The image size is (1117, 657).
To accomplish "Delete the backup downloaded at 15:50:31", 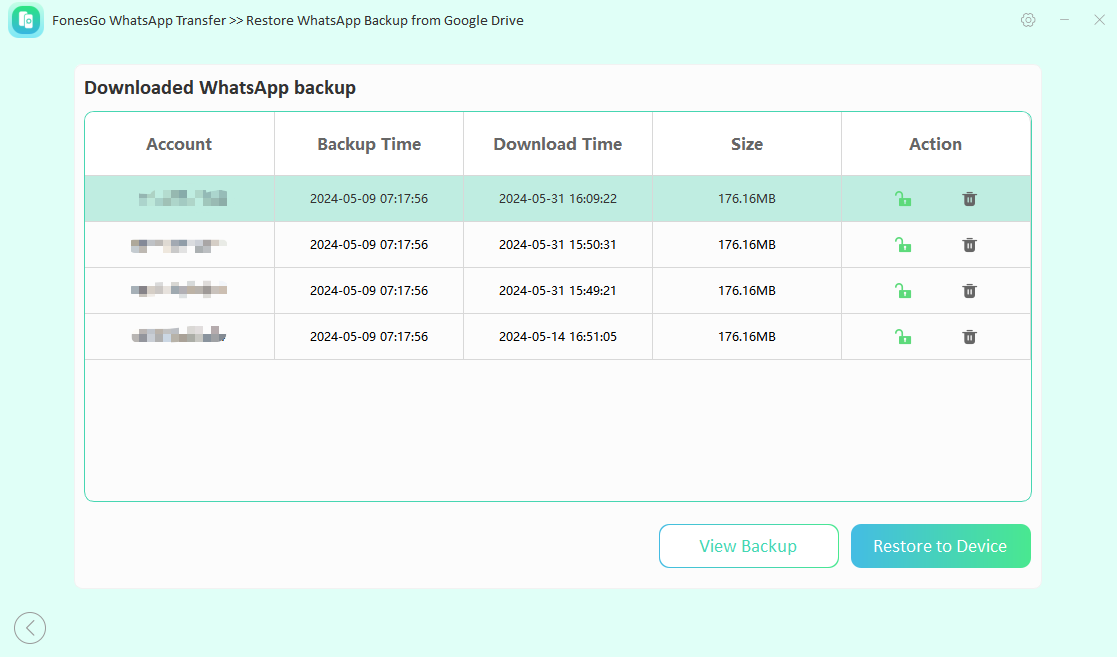I will click(x=969, y=245).
